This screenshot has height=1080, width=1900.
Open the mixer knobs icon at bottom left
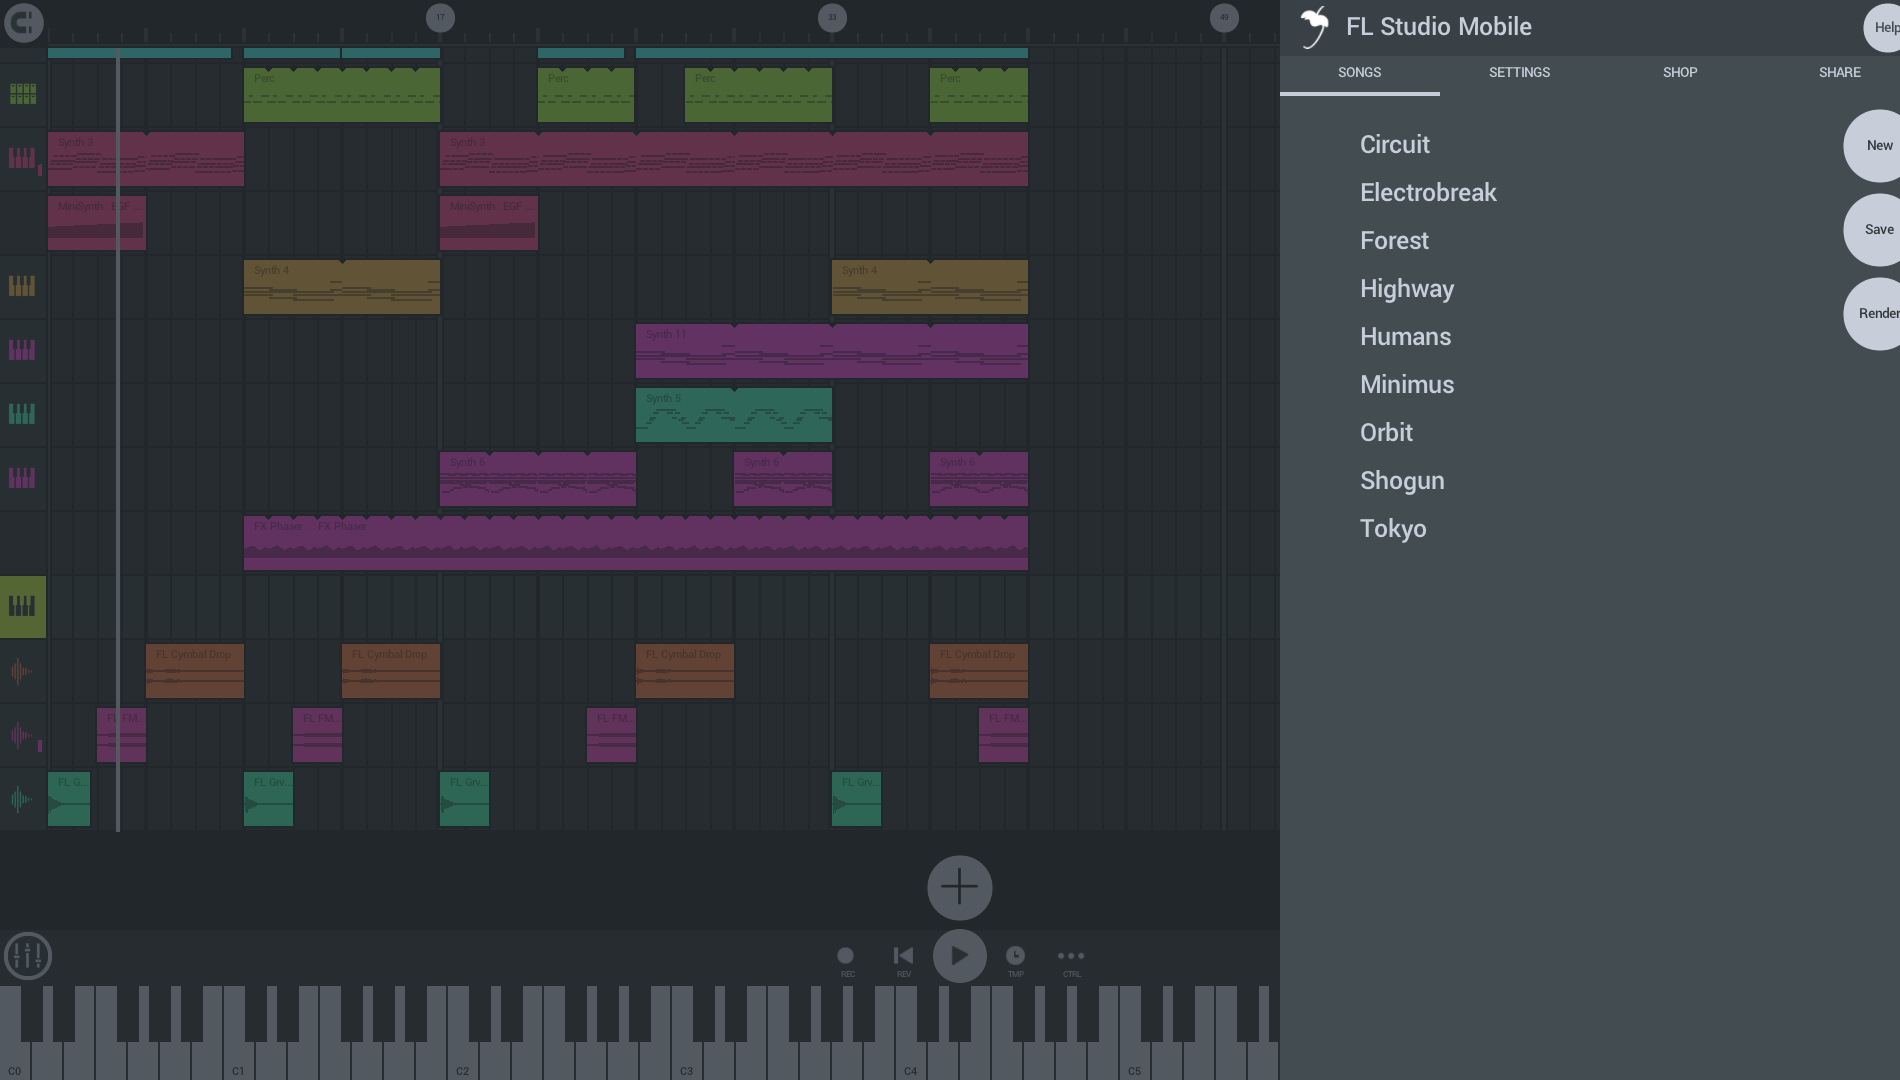click(x=28, y=957)
